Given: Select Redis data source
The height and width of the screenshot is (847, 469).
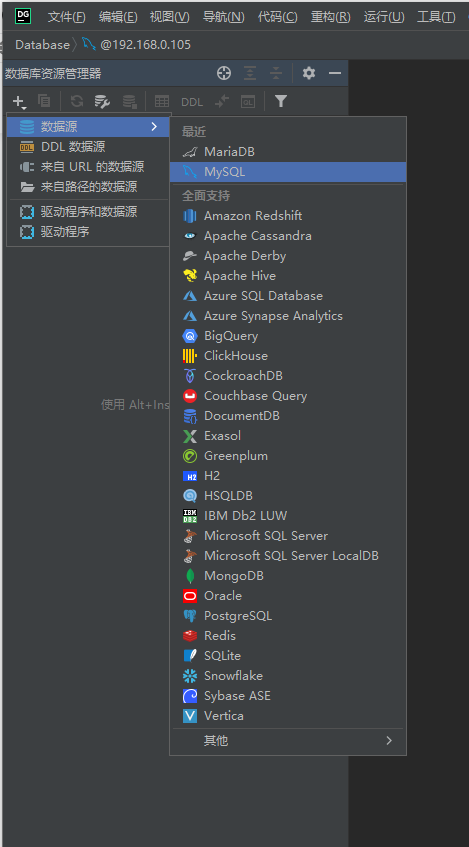Looking at the screenshot, I should click(288, 635).
